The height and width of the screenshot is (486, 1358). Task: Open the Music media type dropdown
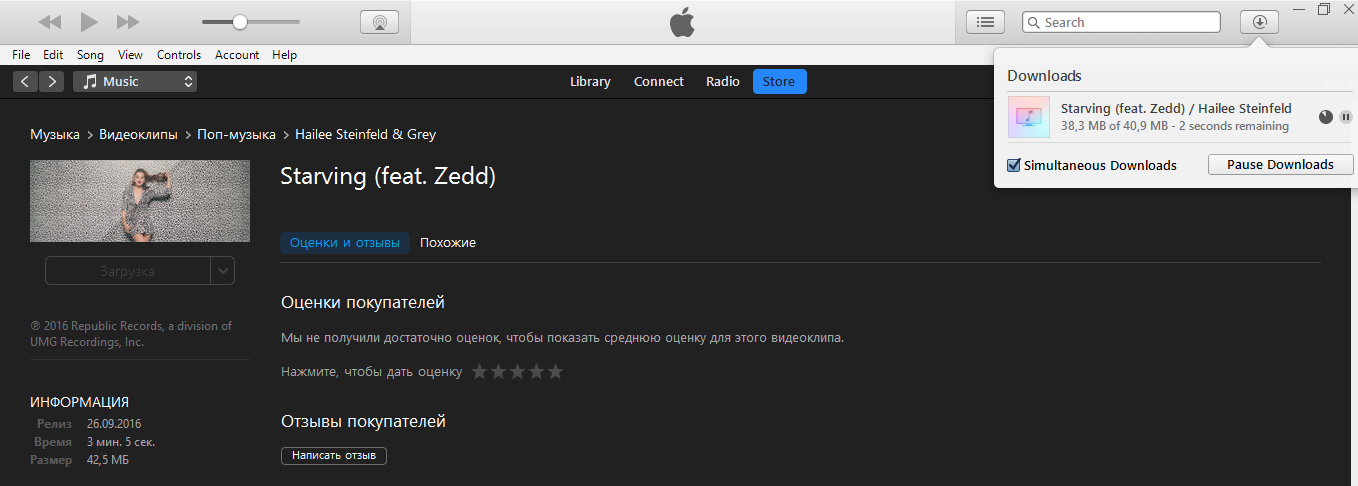(x=135, y=82)
